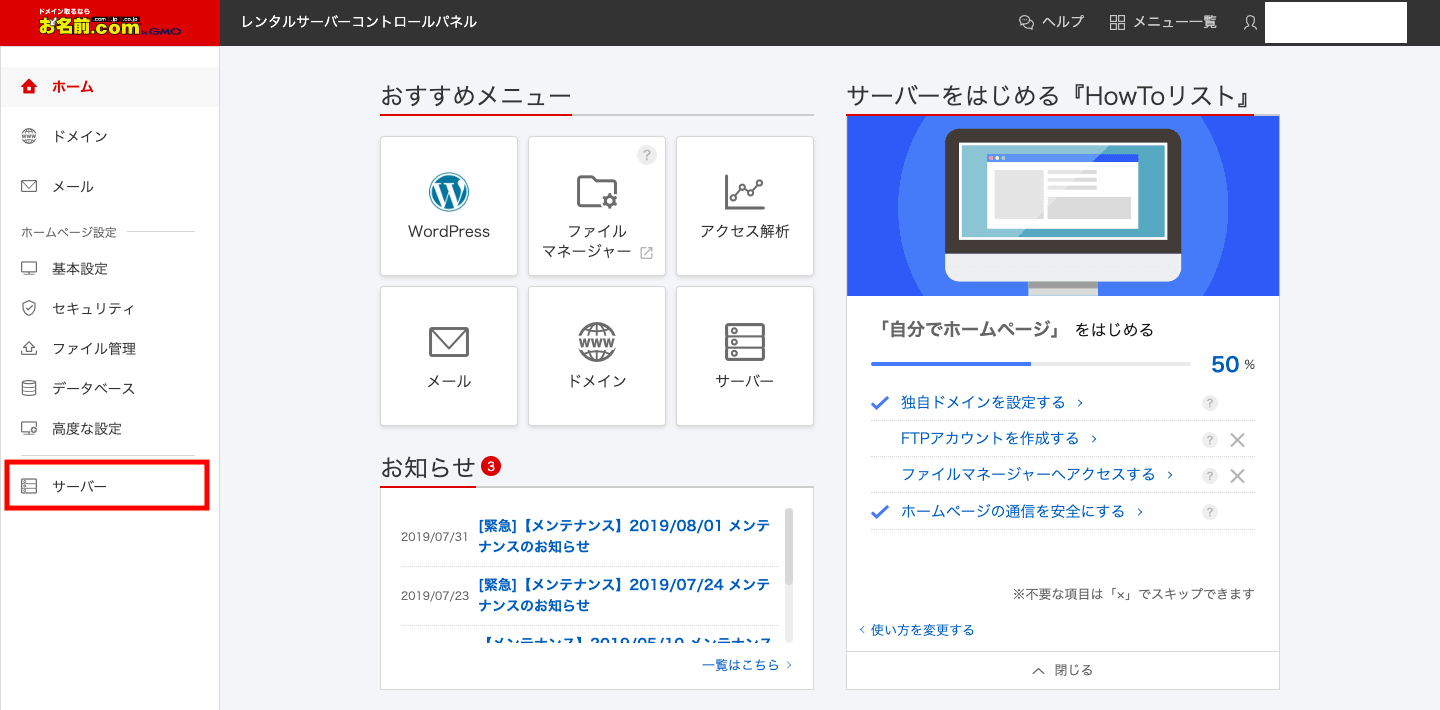Select セキュリティ in the sidebar
Image resolution: width=1440 pixels, height=710 pixels.
(93, 309)
